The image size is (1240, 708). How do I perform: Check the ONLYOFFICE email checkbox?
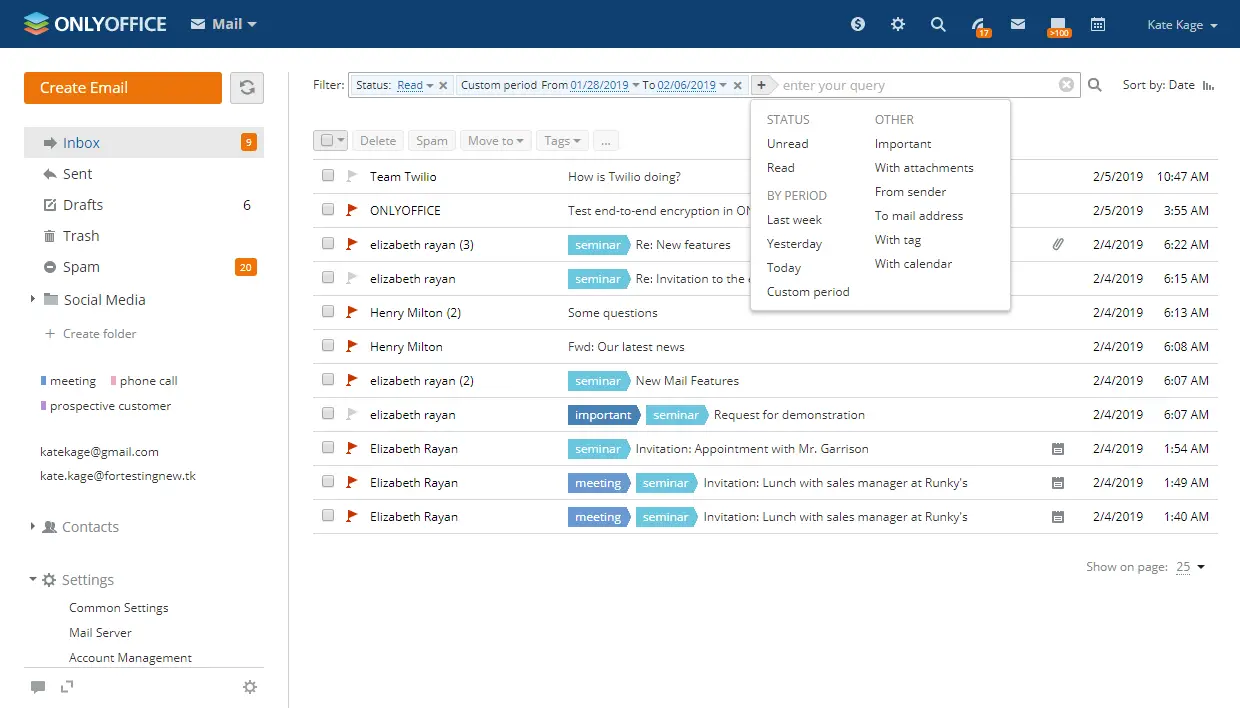327,210
